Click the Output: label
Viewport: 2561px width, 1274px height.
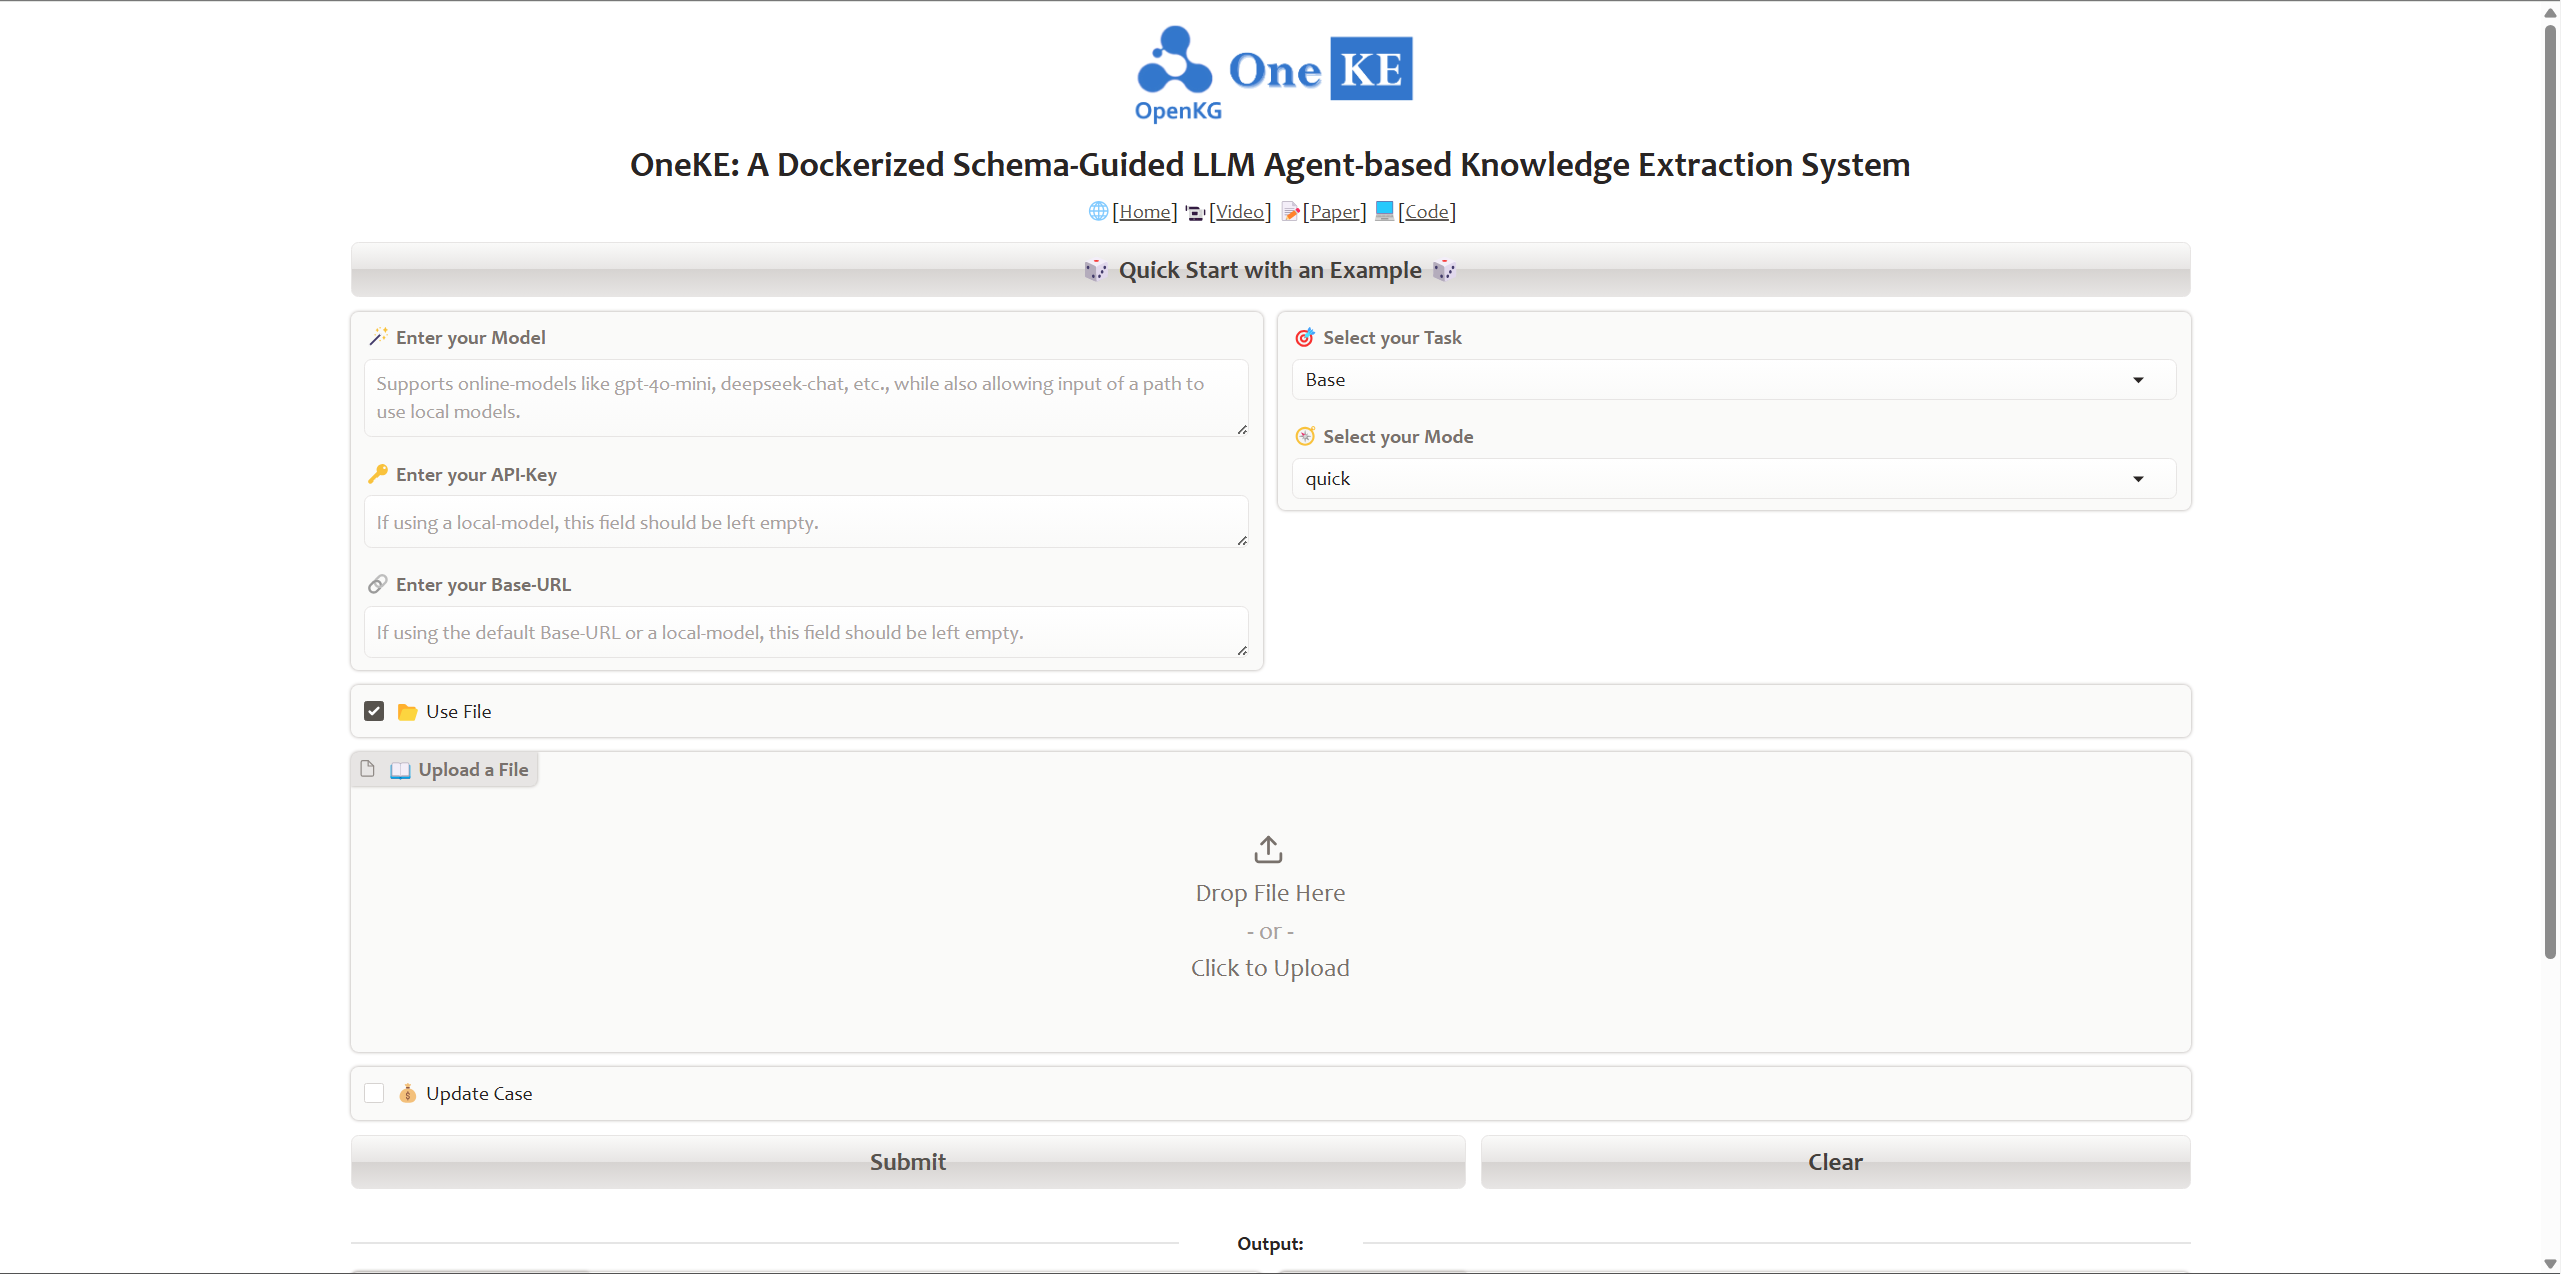click(1270, 1243)
